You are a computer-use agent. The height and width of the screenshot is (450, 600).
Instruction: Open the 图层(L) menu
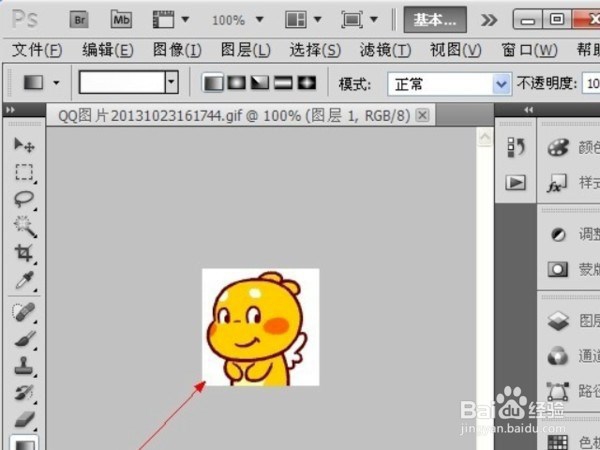point(246,50)
